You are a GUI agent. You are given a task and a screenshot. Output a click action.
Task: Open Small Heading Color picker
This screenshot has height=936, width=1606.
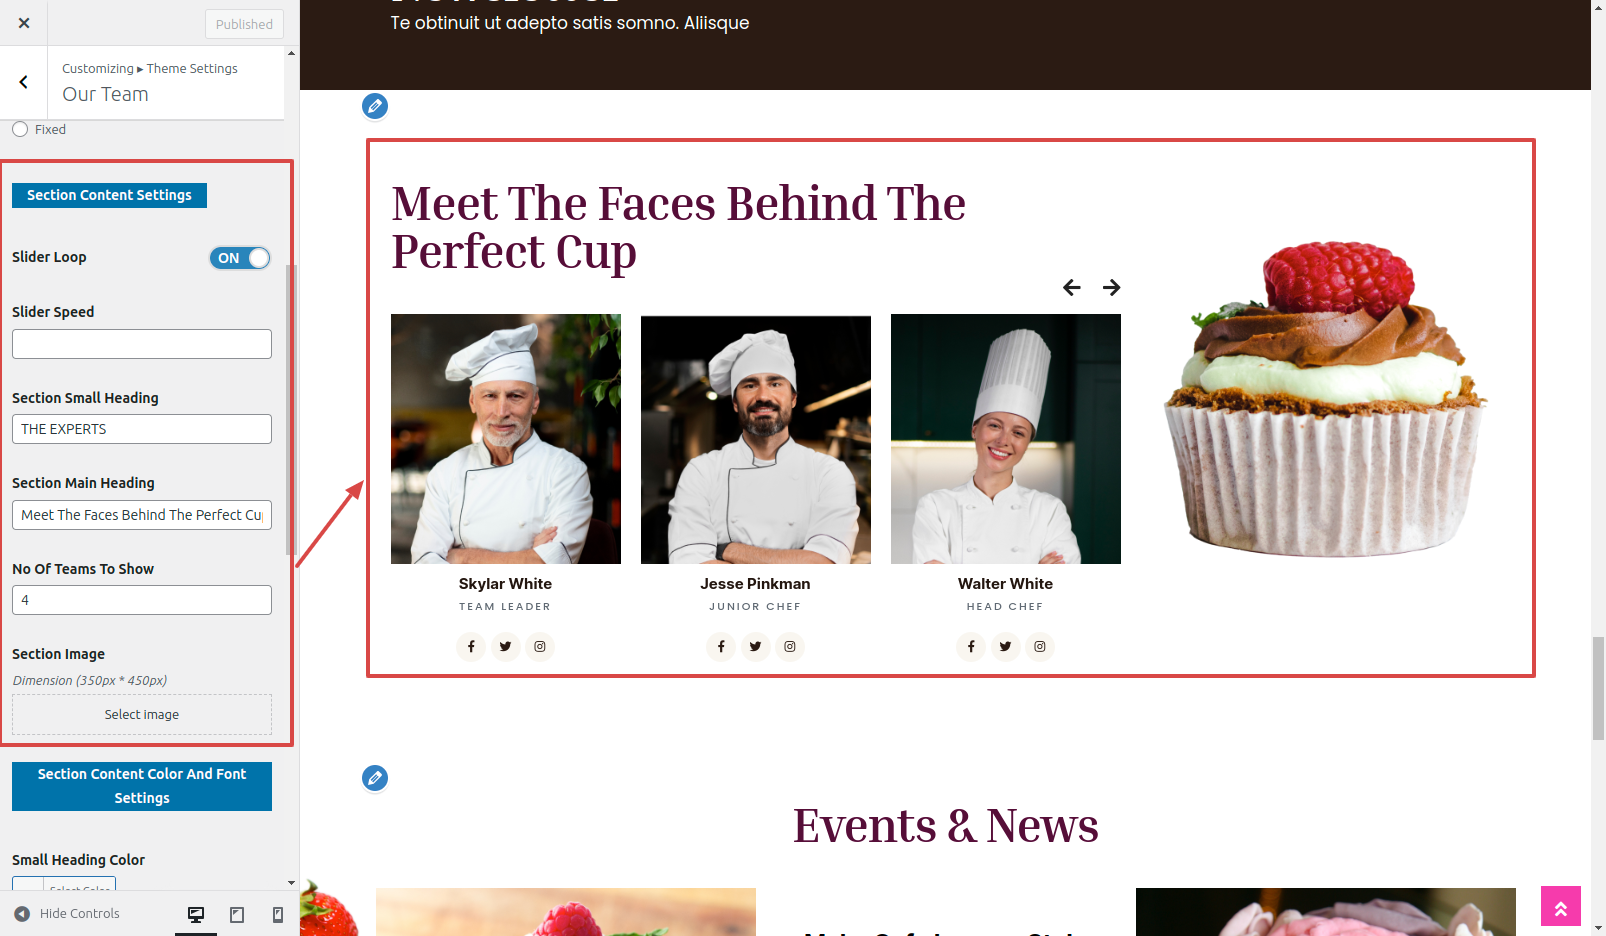click(64, 884)
